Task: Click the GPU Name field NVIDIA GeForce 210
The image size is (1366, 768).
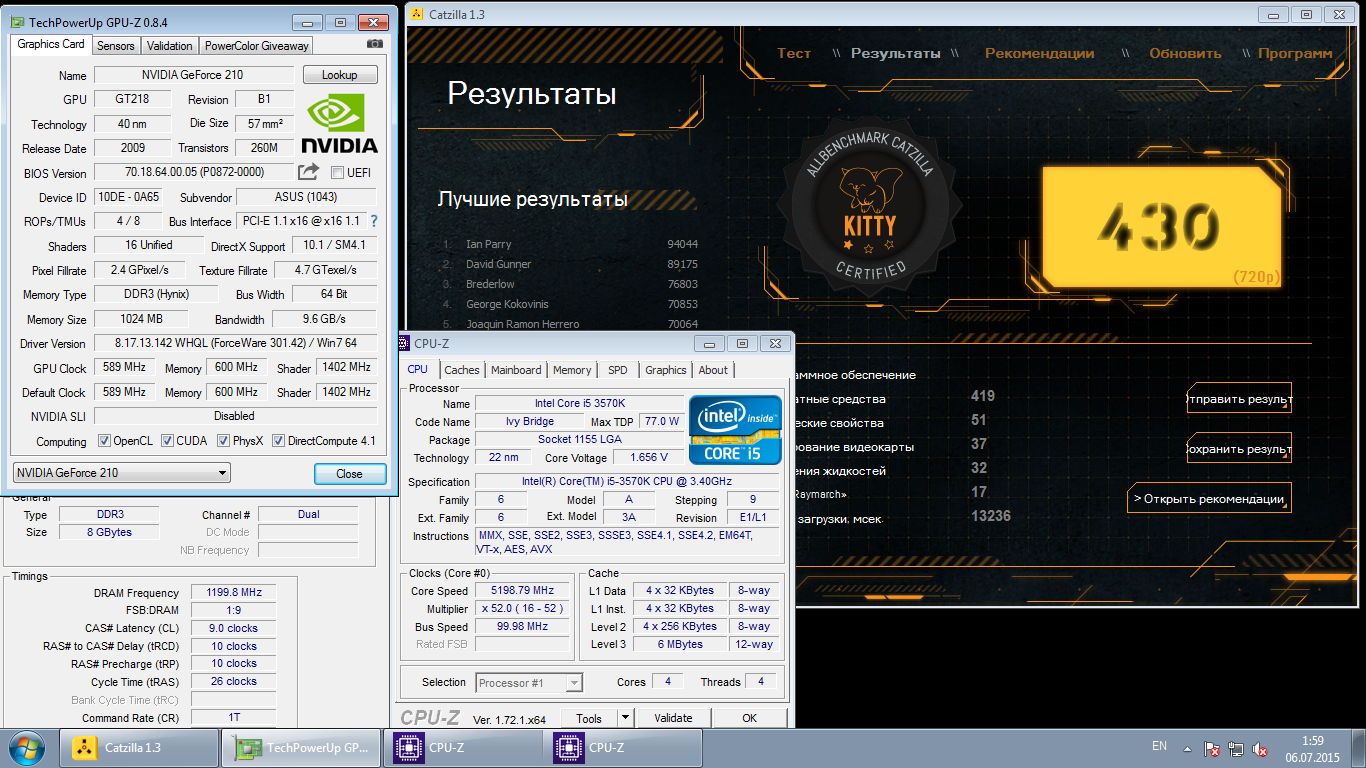Action: [194, 75]
